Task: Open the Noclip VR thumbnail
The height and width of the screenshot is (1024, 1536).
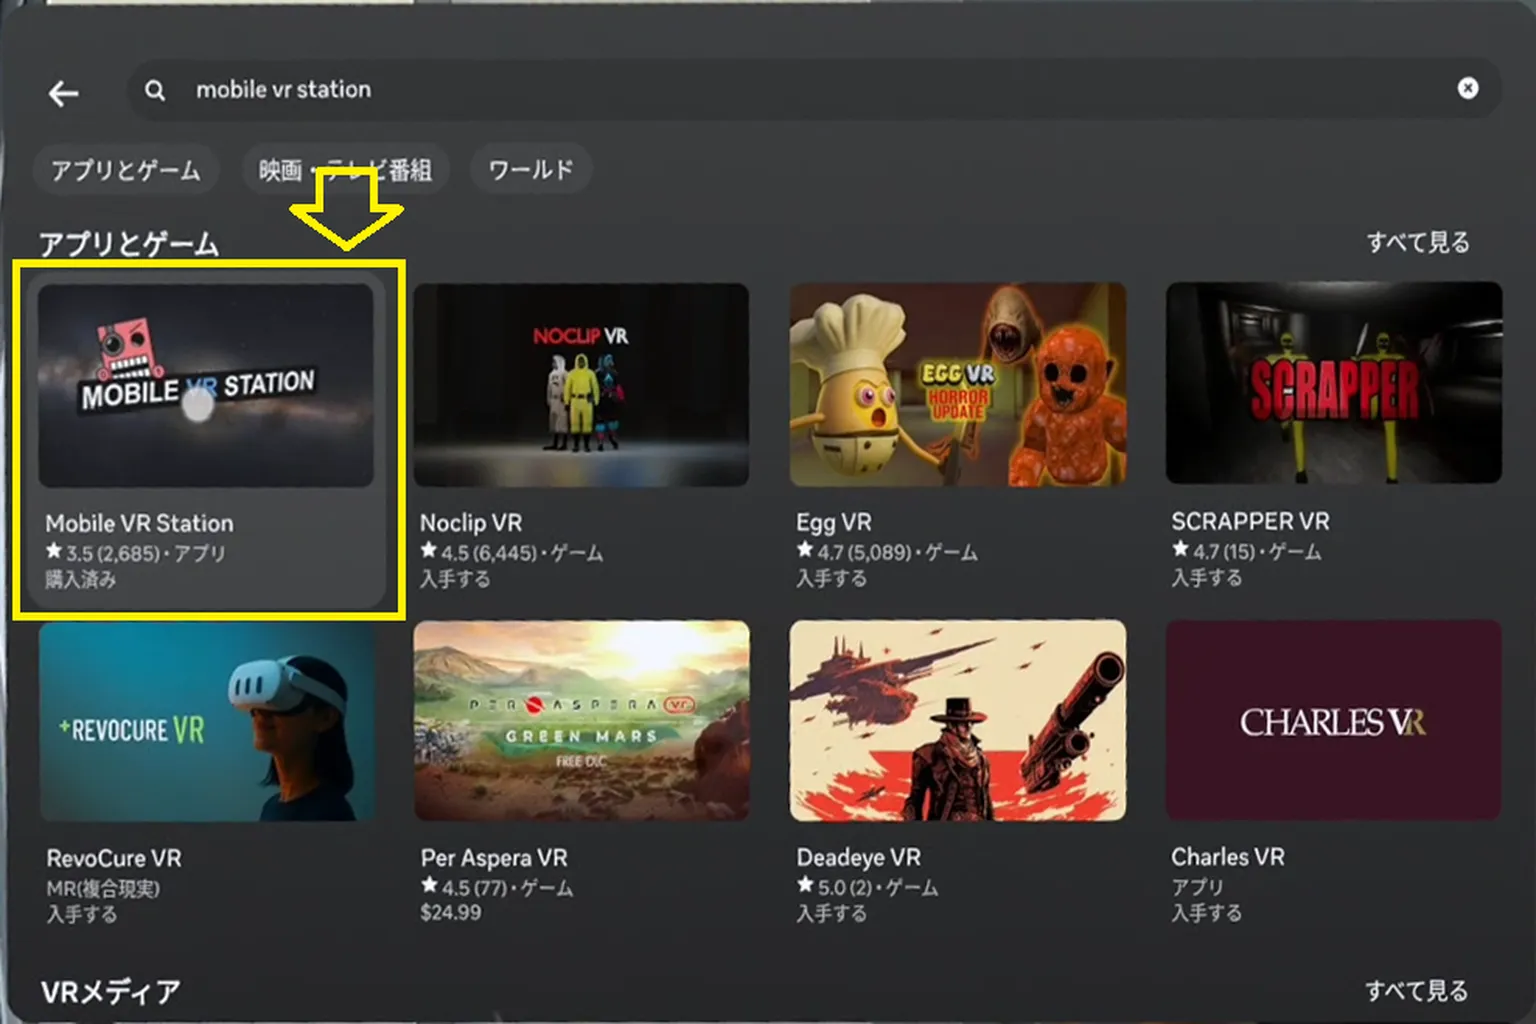Action: click(581, 385)
